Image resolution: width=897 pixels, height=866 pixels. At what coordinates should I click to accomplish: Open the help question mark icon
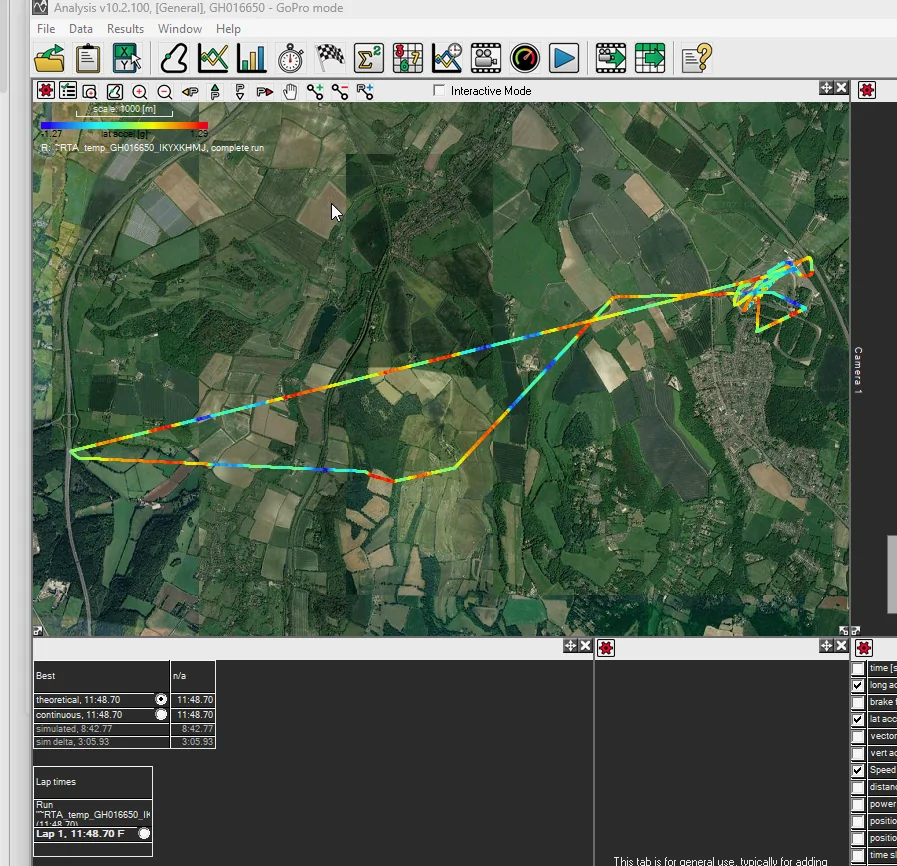[697, 58]
